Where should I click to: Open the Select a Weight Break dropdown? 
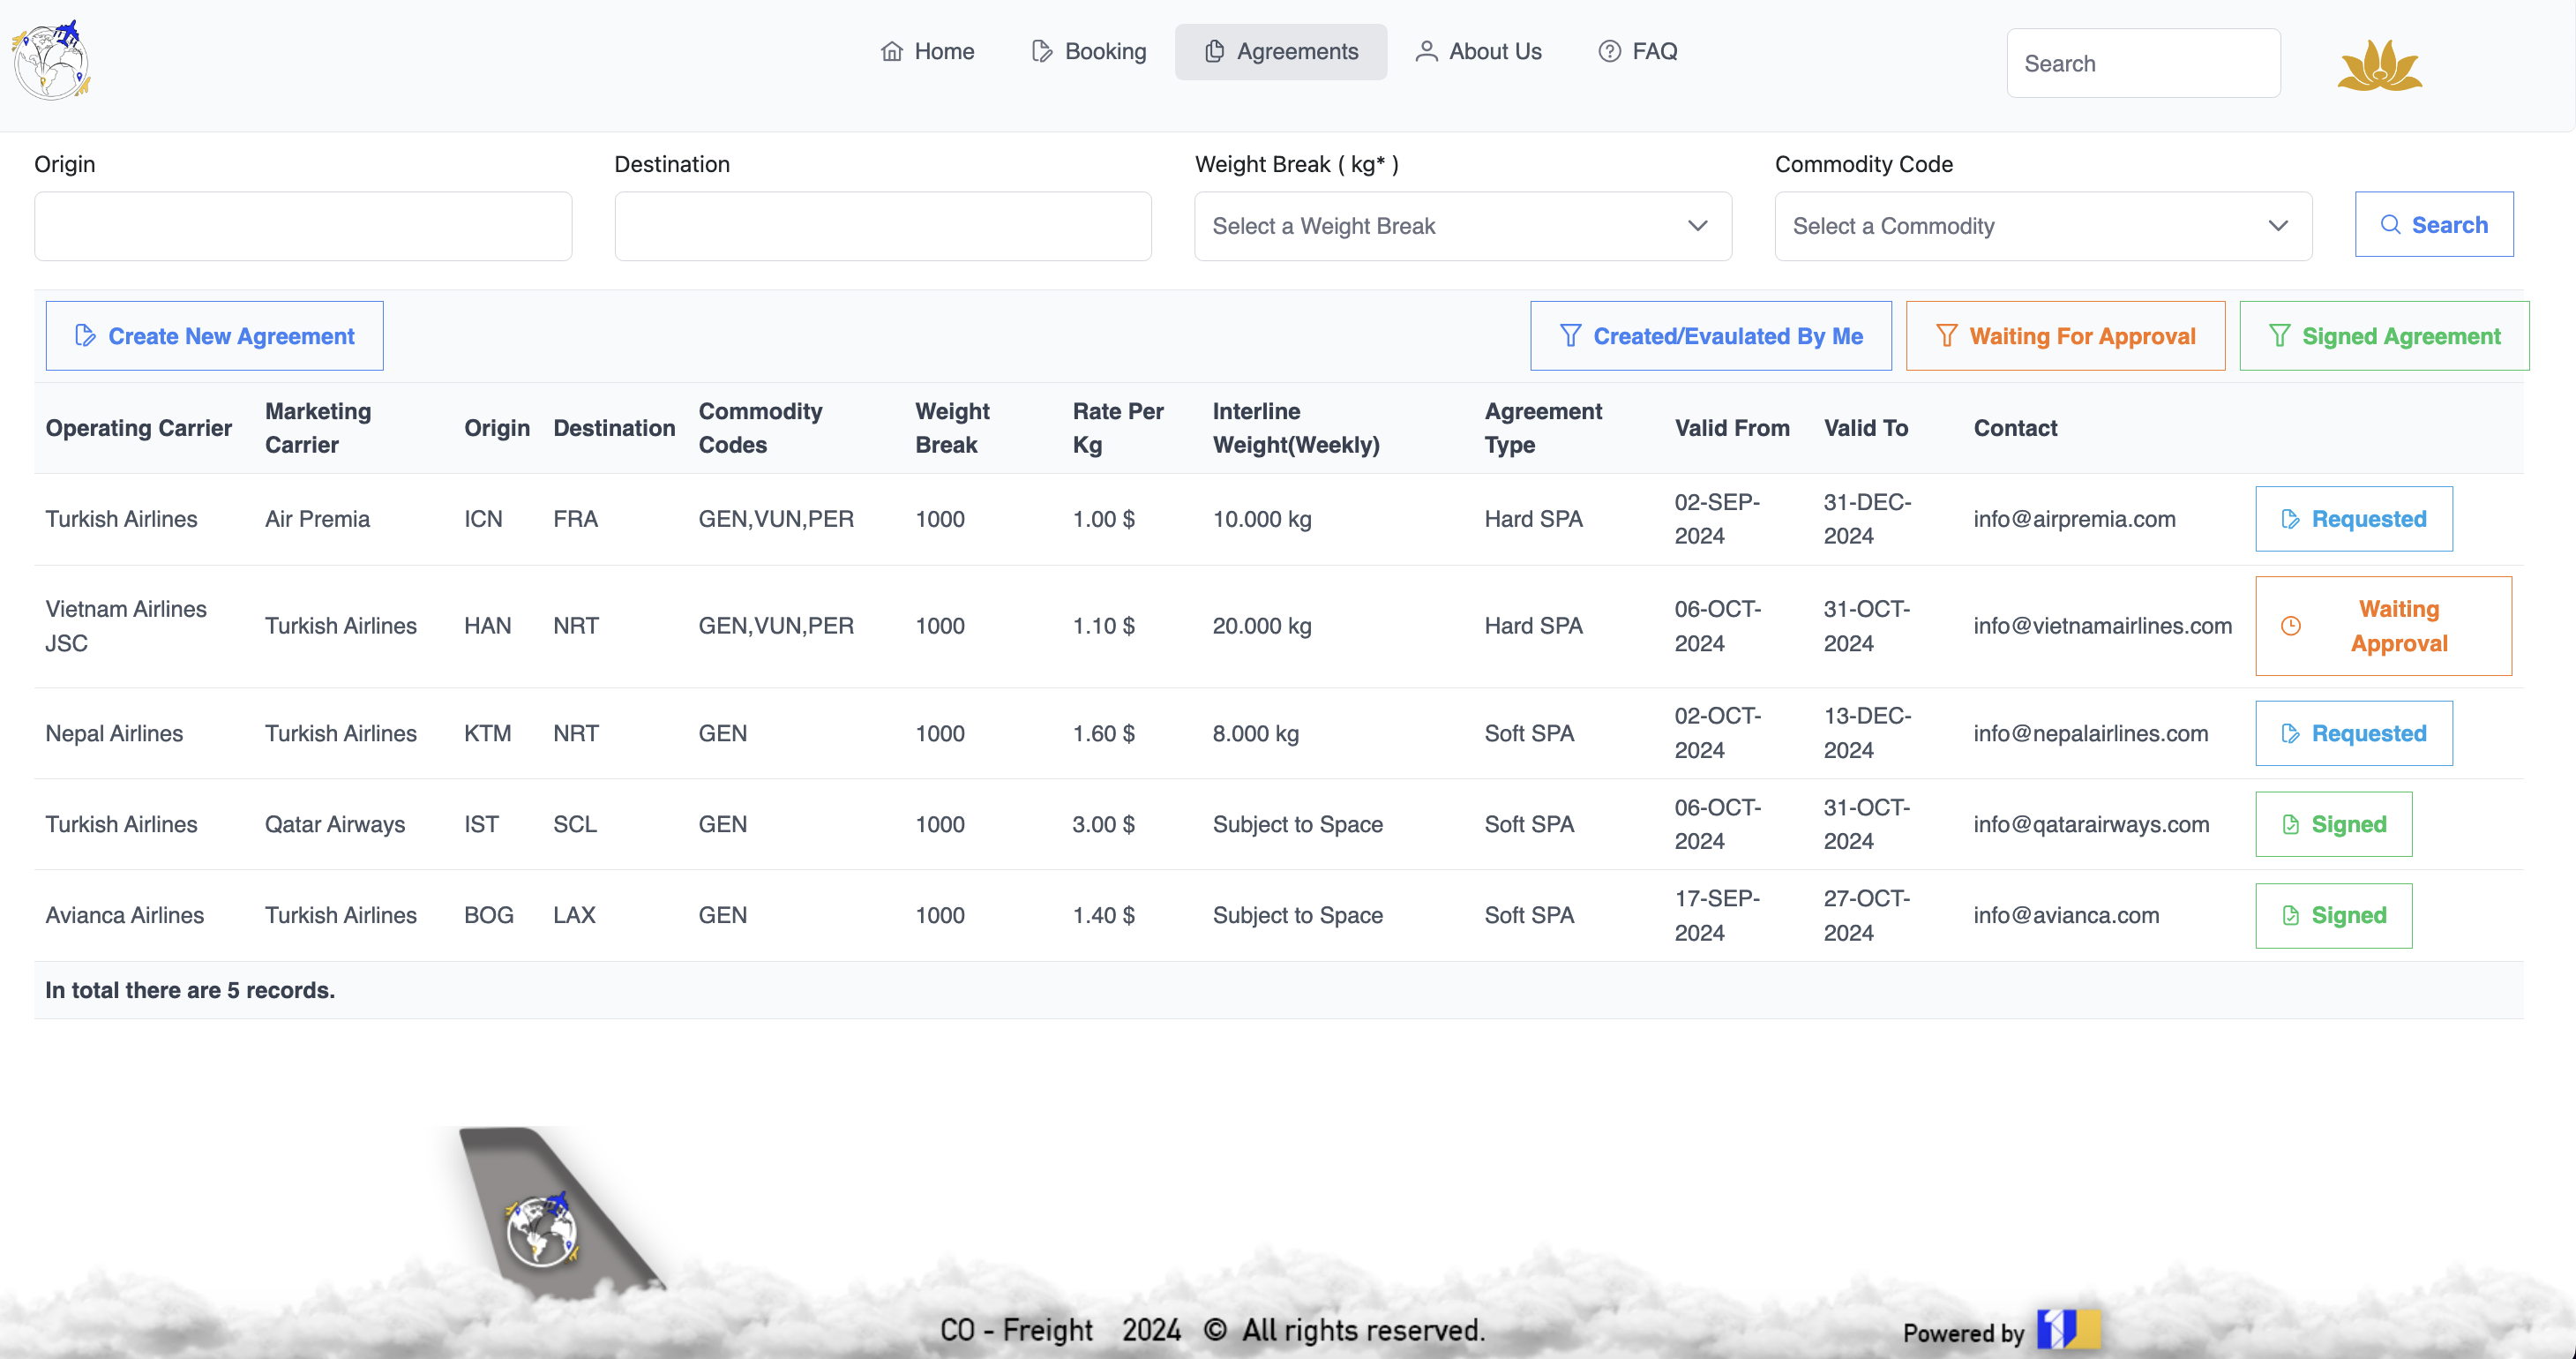tap(1462, 226)
